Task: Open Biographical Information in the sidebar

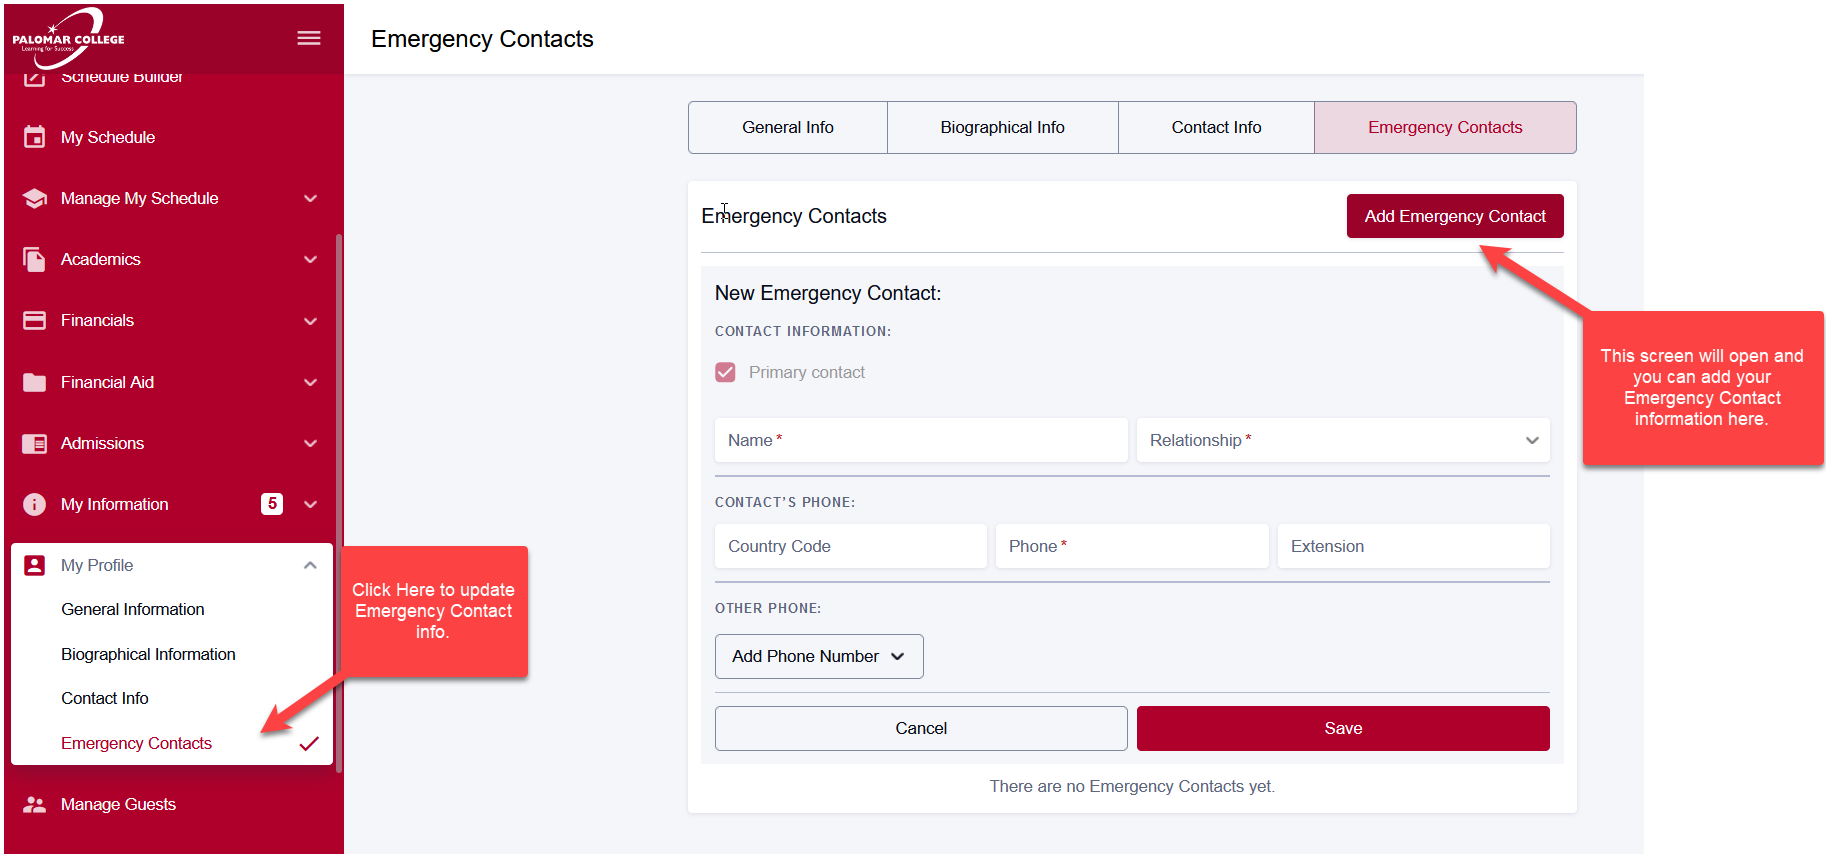Action: click(x=148, y=654)
